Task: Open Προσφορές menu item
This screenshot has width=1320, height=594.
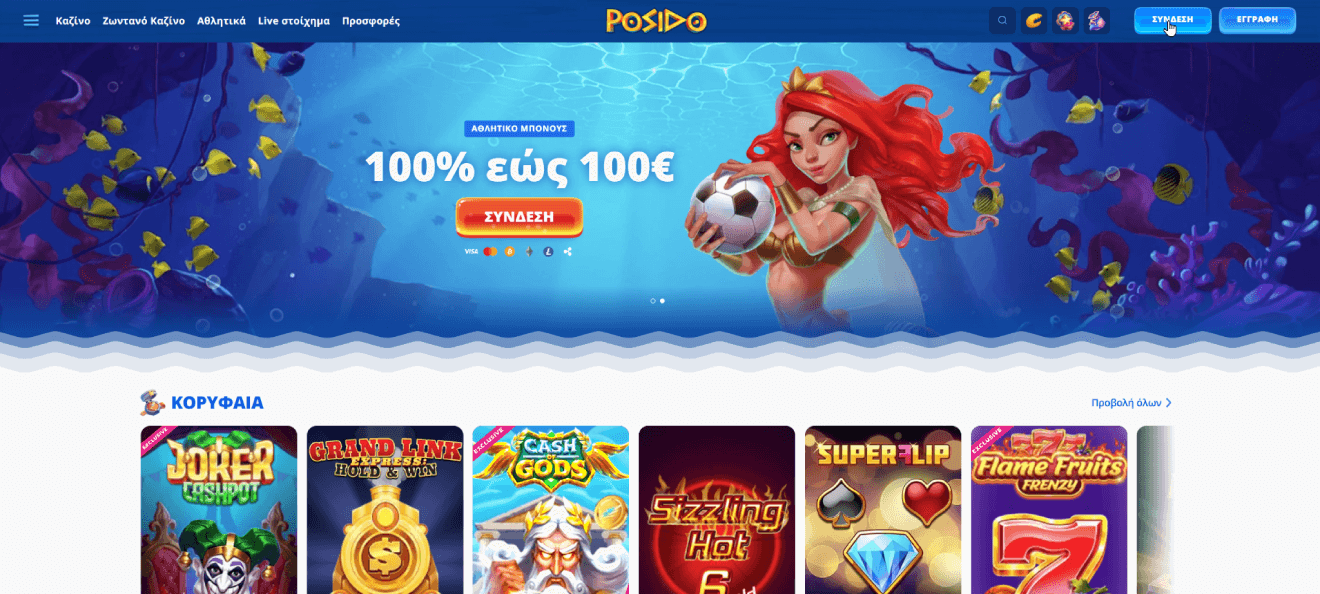Action: [371, 21]
